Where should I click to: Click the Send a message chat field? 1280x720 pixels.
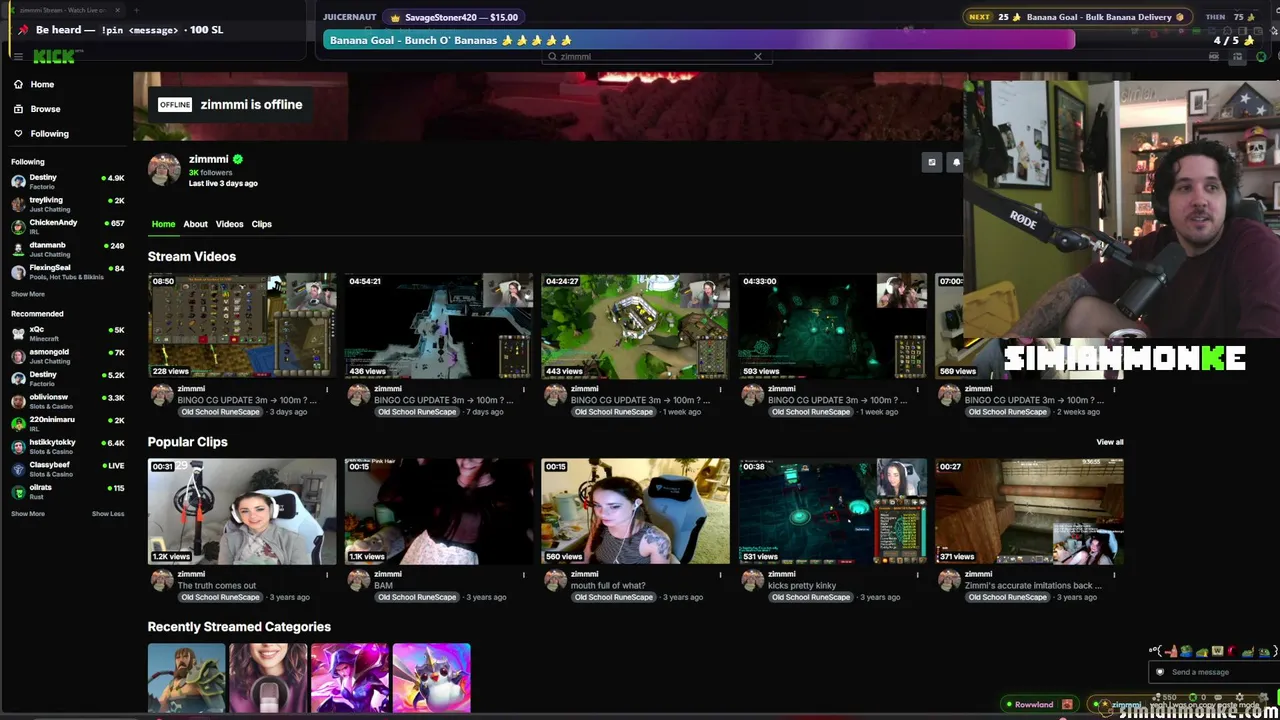point(1212,672)
